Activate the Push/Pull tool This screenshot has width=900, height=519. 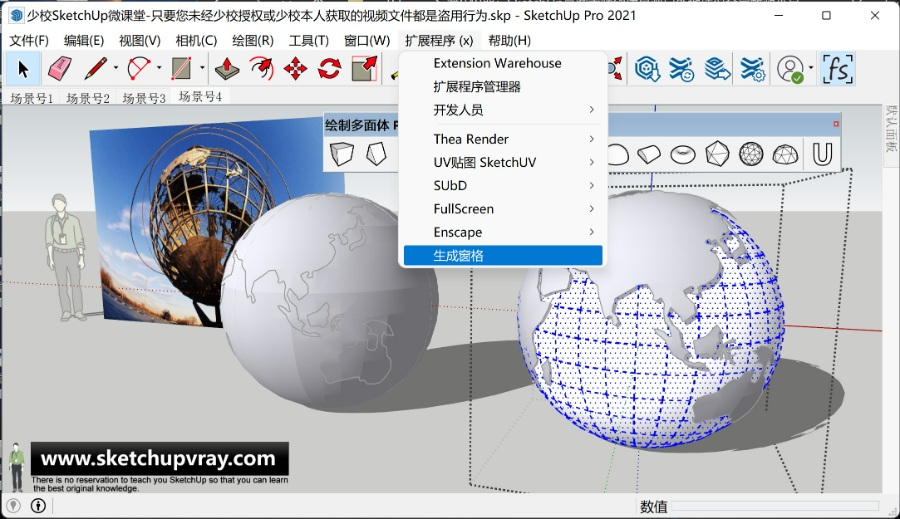pos(227,69)
